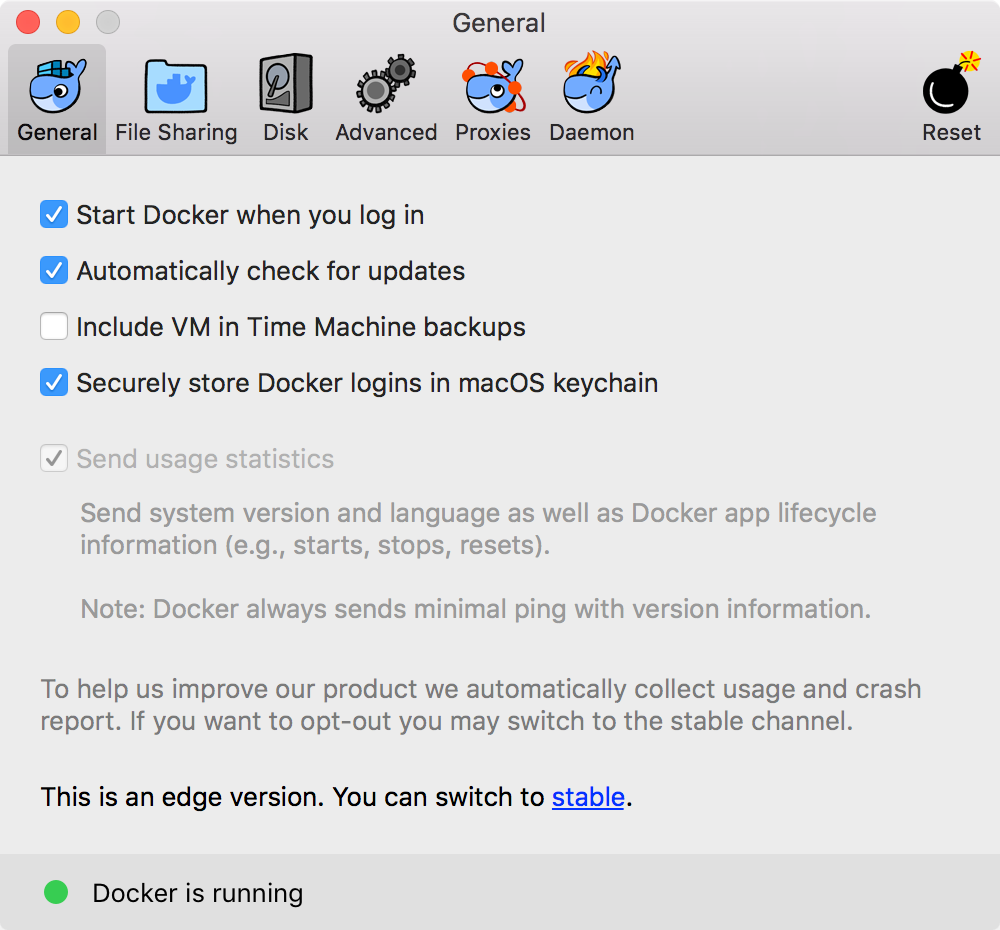1000x930 pixels.
Task: Click the Reset label in toolbar
Action: pos(951,132)
